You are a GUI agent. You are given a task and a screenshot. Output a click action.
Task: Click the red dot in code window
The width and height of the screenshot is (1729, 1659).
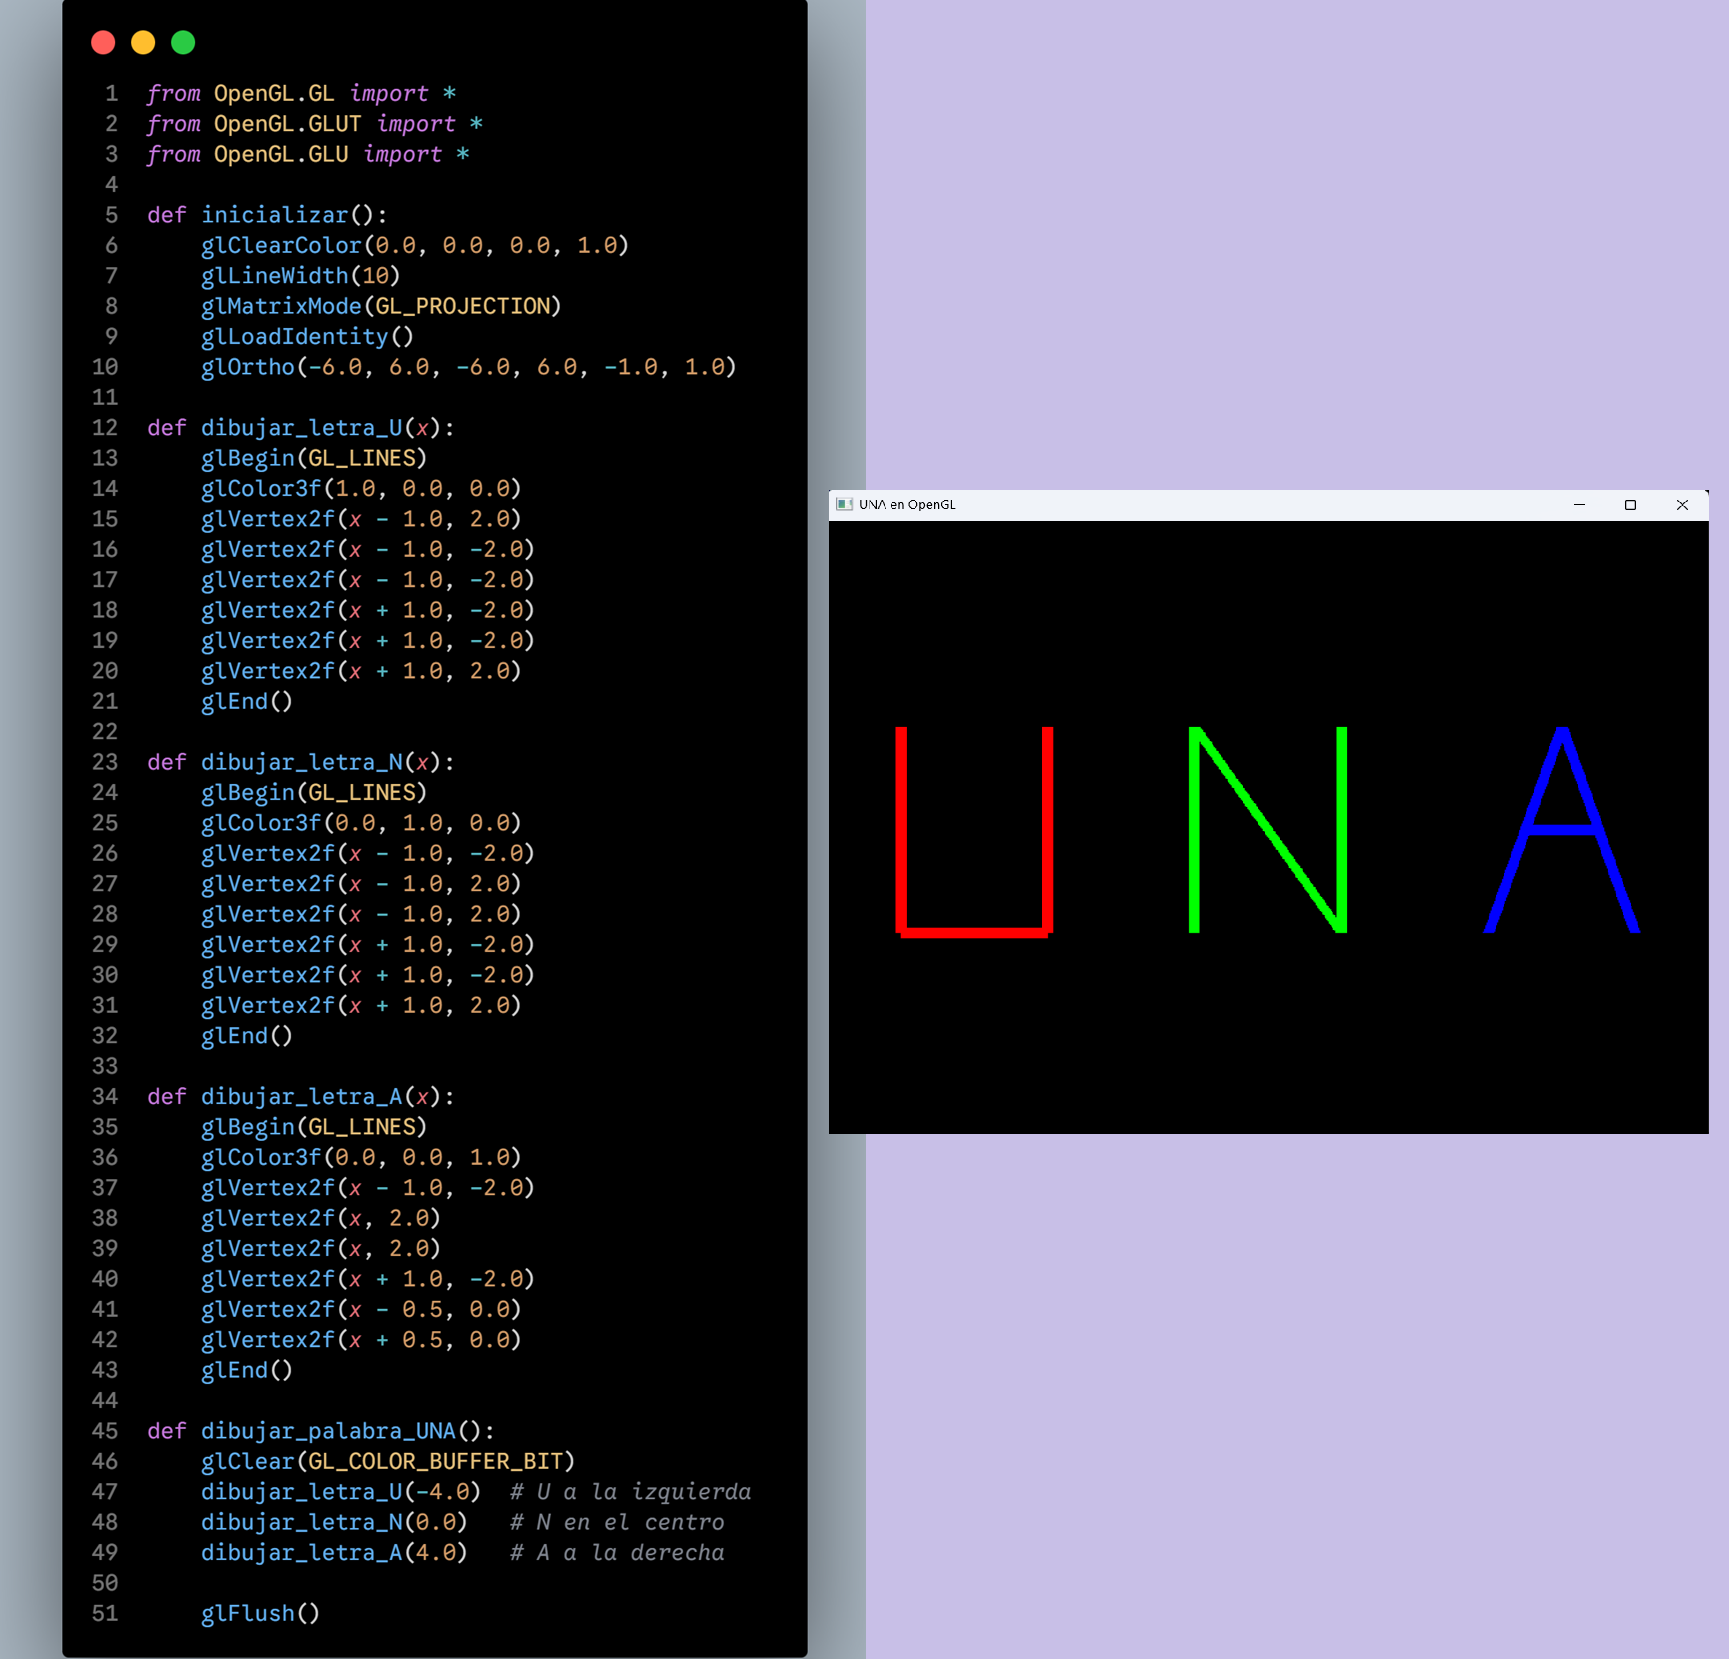pyautogui.click(x=103, y=42)
